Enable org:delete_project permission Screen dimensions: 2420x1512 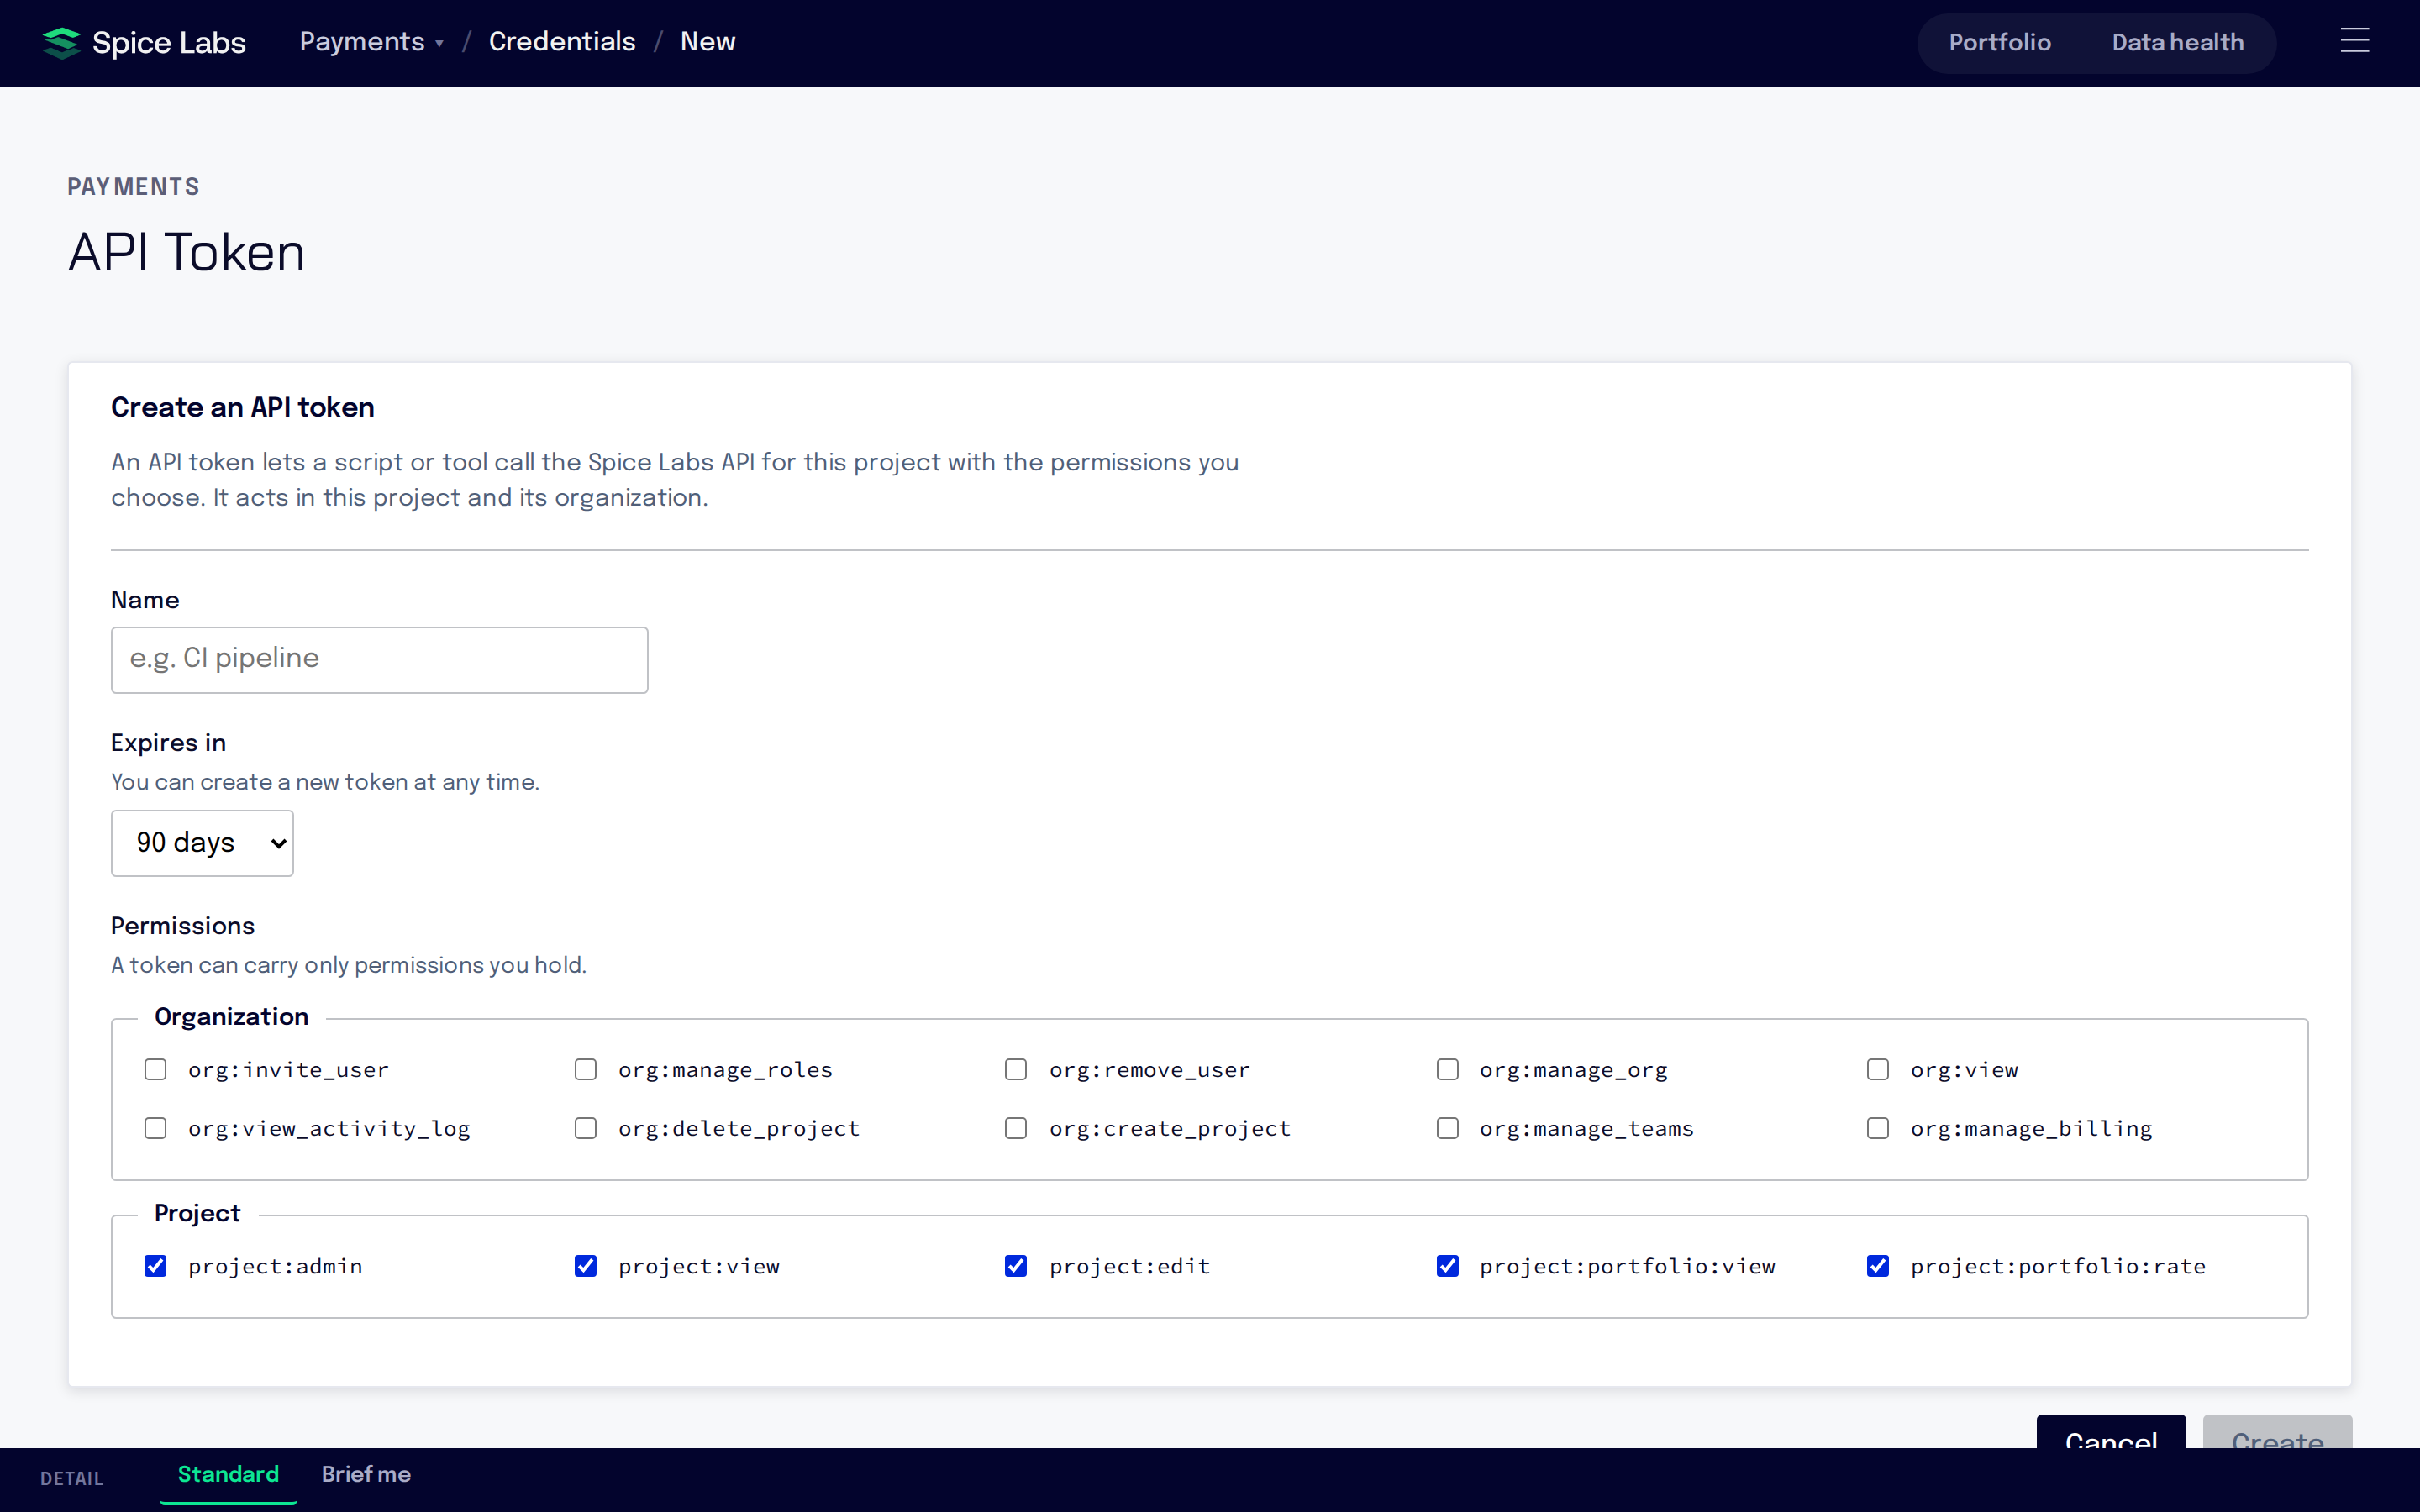(x=586, y=1128)
